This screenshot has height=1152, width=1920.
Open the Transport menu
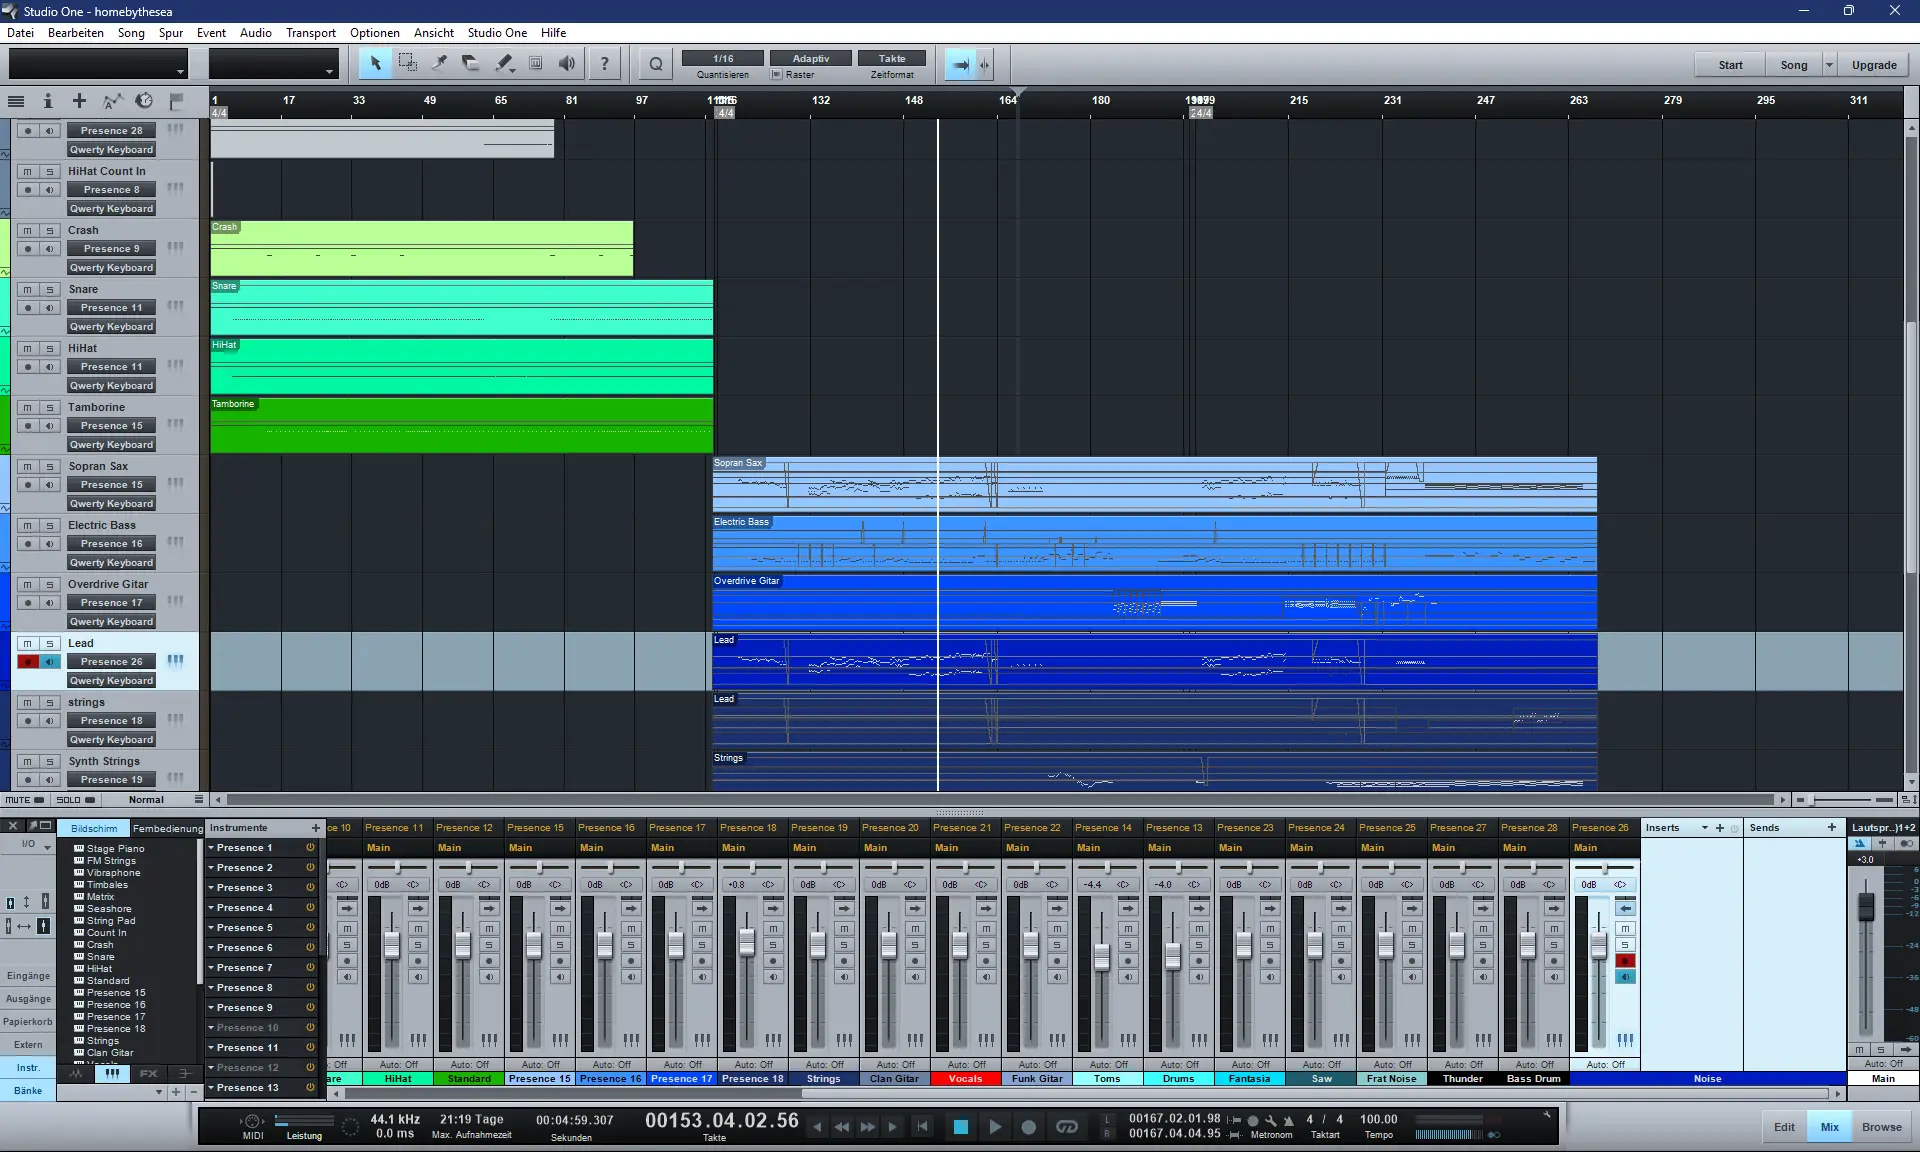pyautogui.click(x=310, y=33)
